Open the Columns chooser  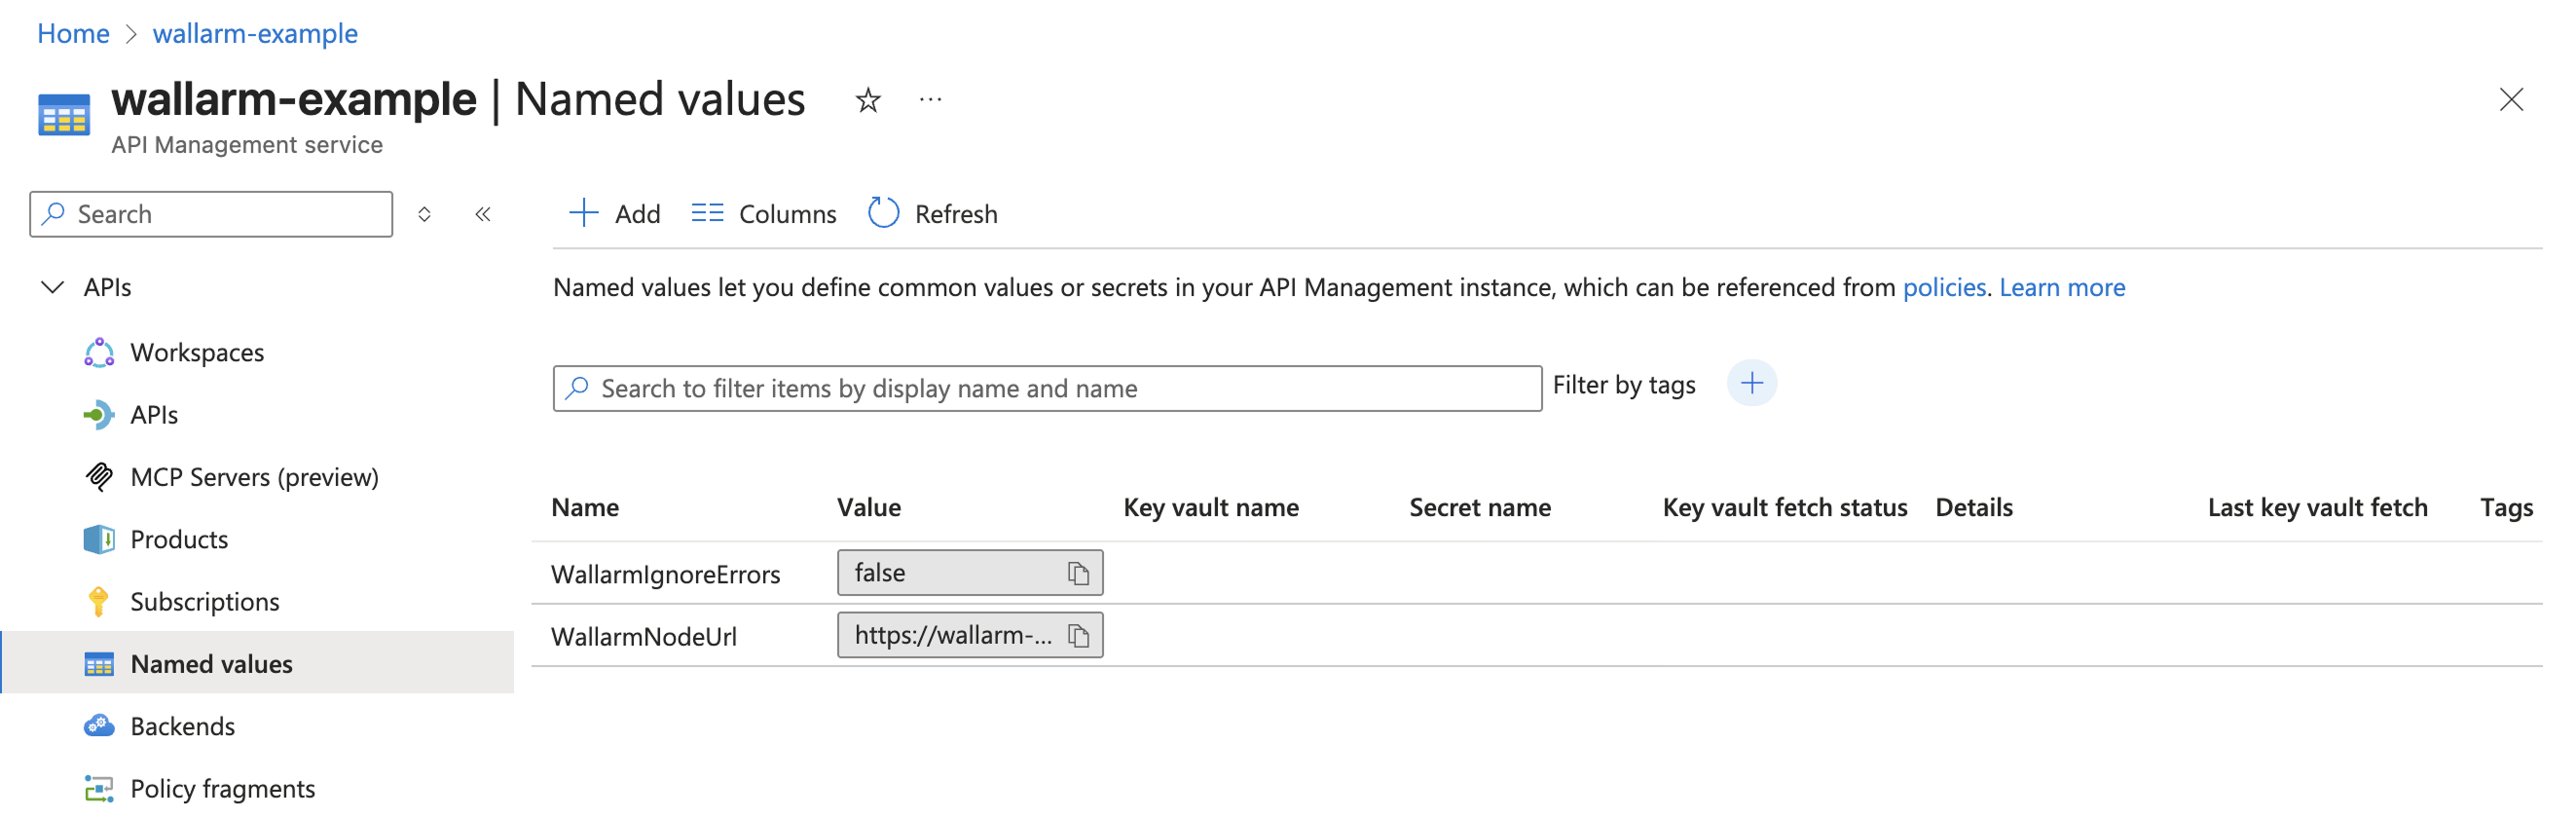click(764, 214)
